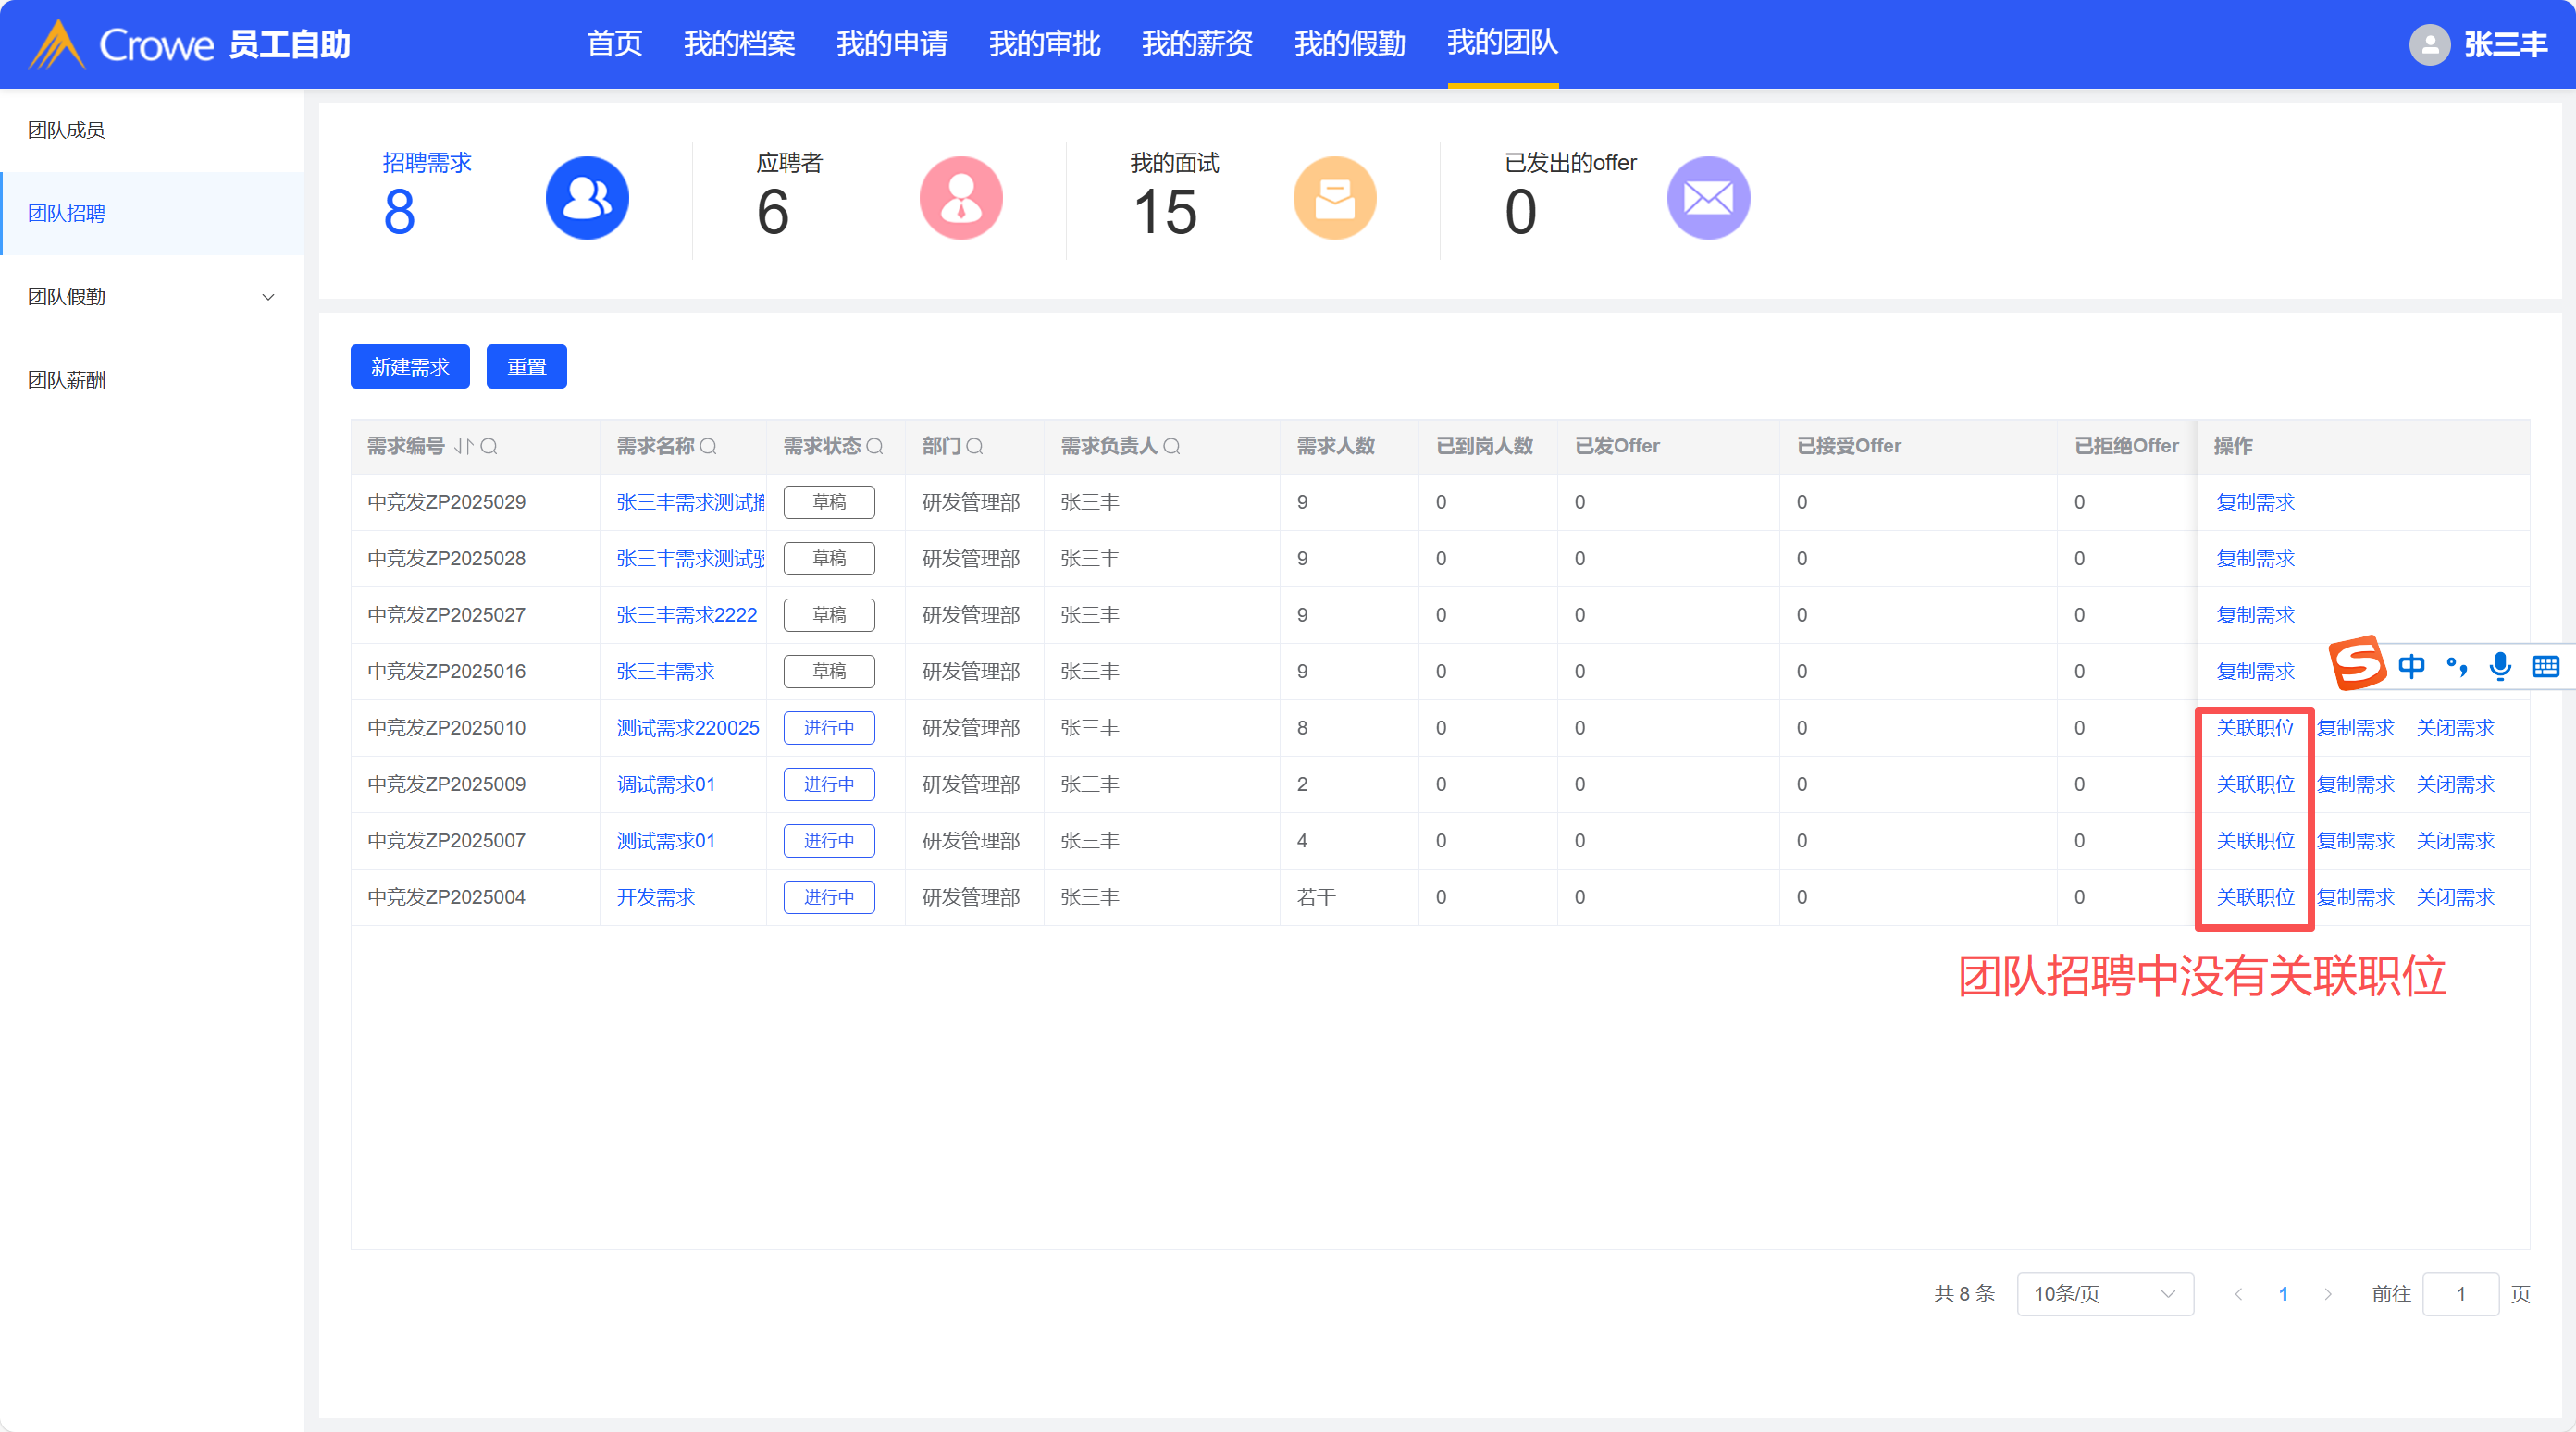Toggle Sogou Chinese/English input mode button
2576x1432 pixels.
pos(2411,666)
